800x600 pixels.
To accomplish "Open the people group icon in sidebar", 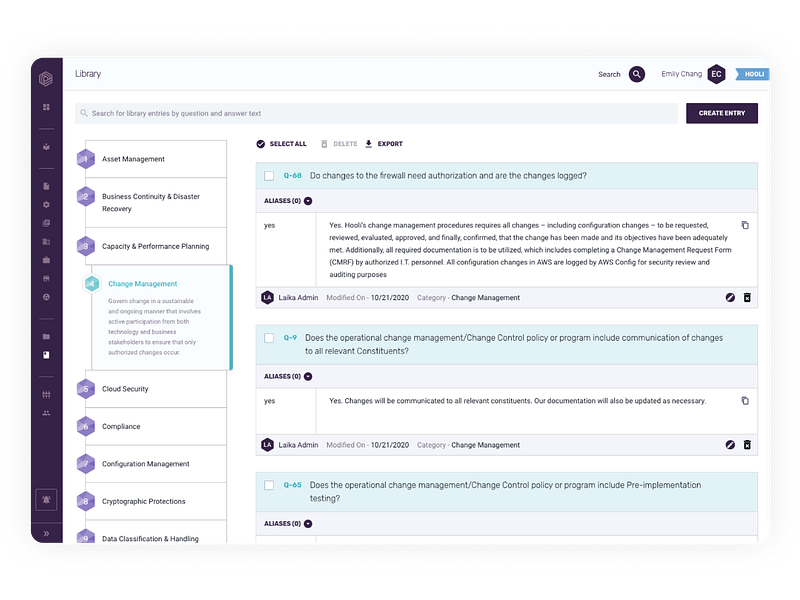I will coord(46,413).
